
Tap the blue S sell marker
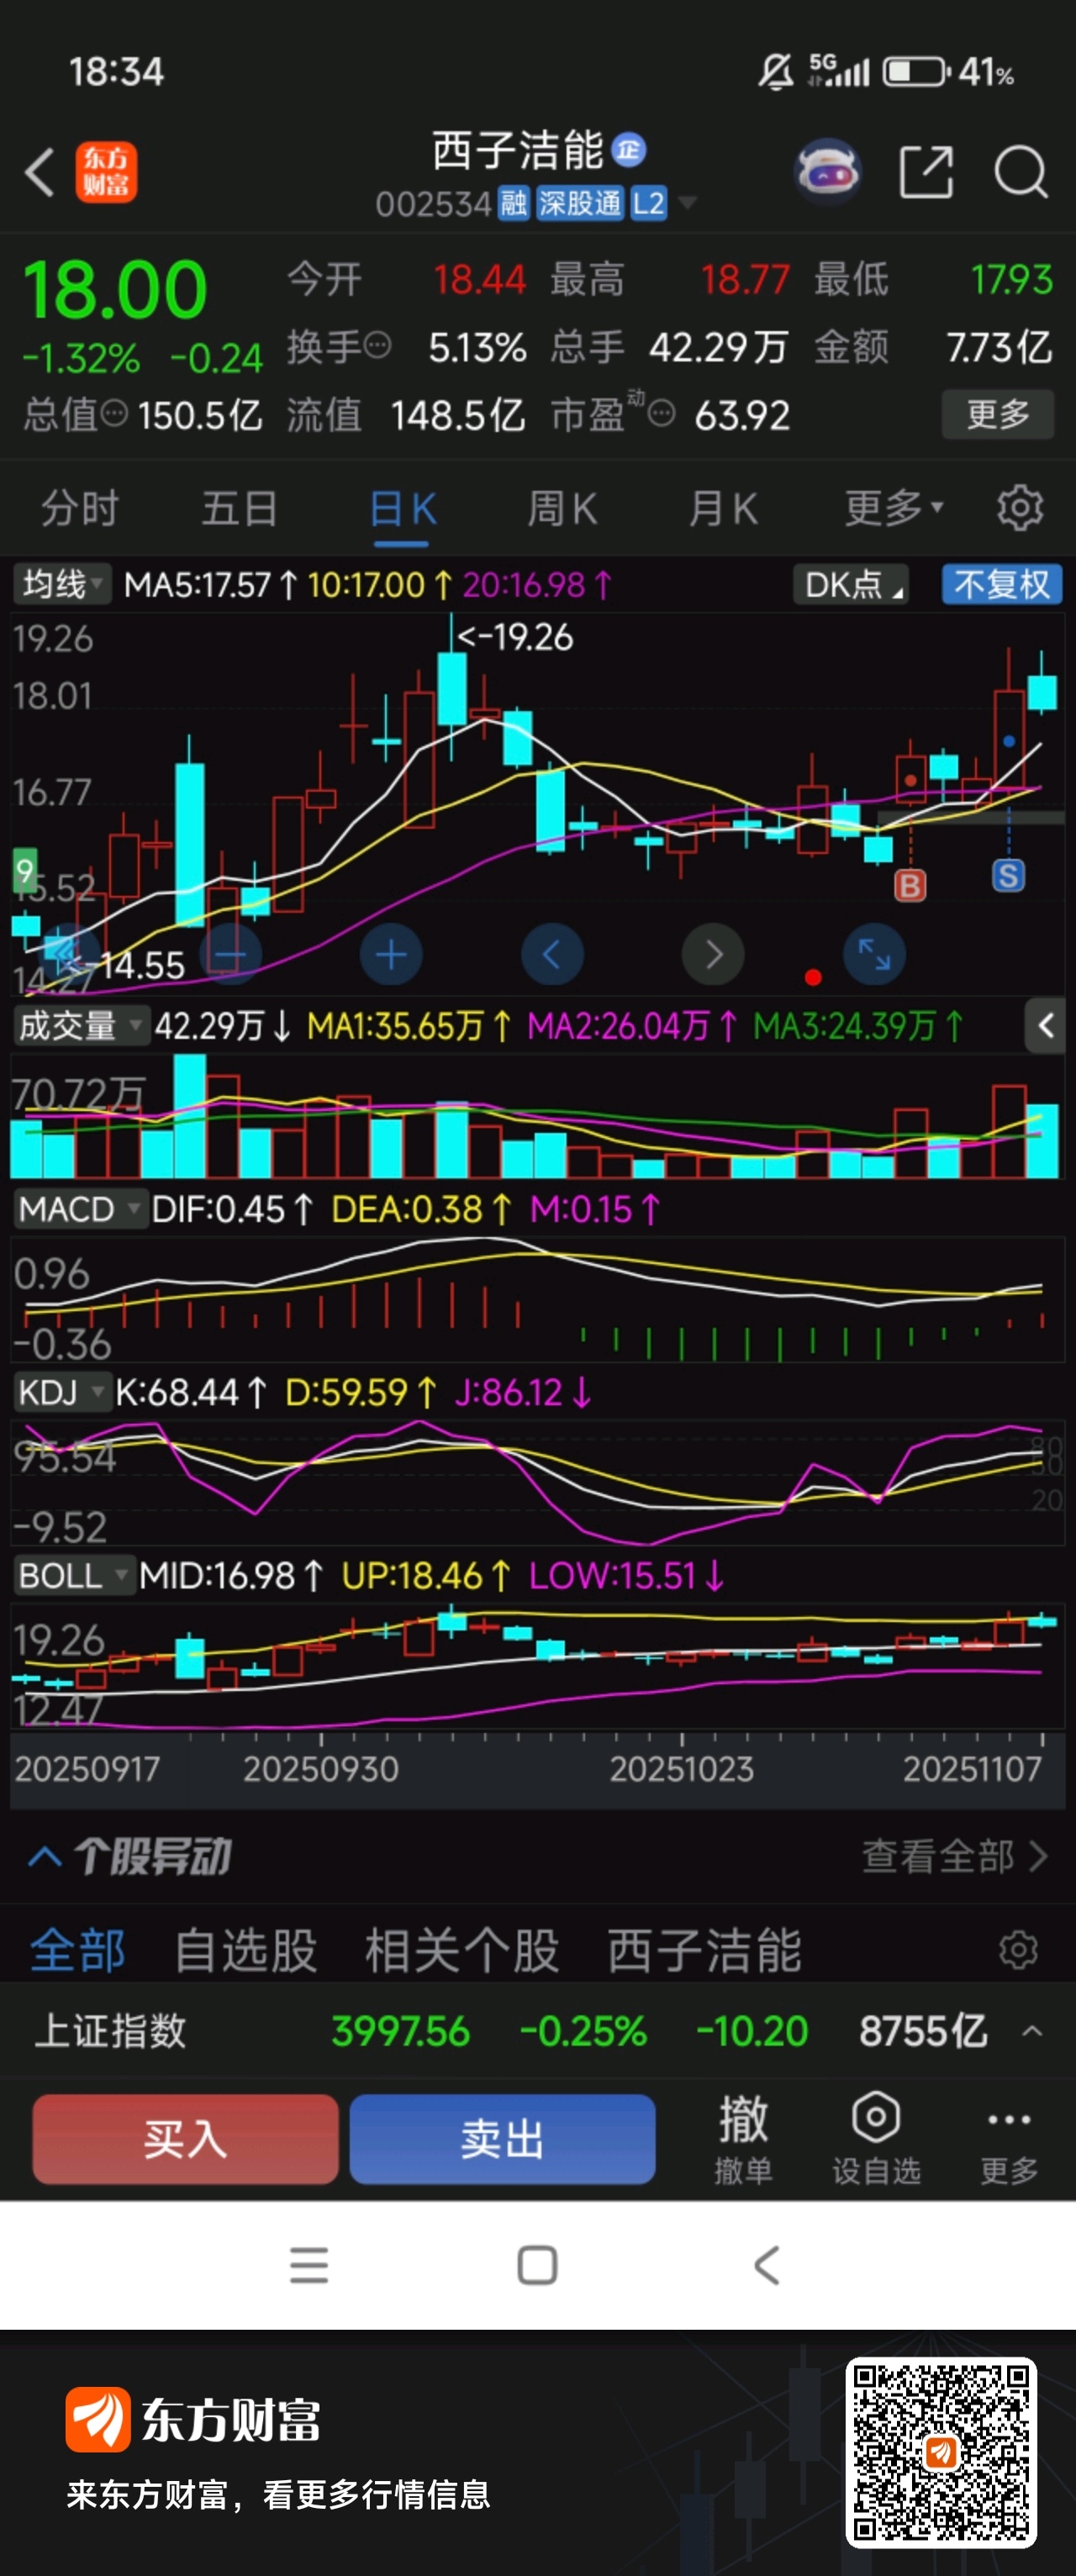click(x=1008, y=876)
